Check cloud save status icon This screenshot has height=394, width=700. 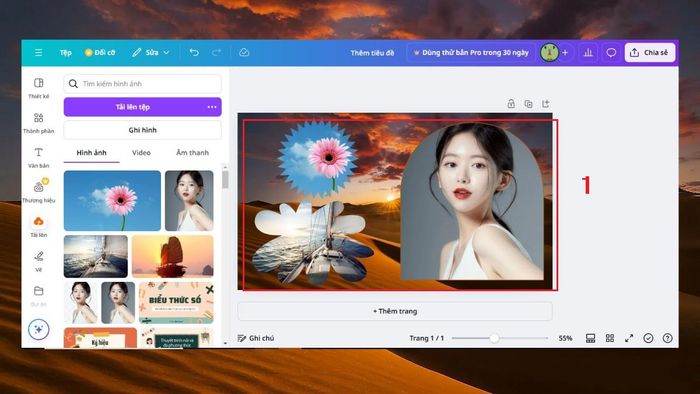[244, 53]
